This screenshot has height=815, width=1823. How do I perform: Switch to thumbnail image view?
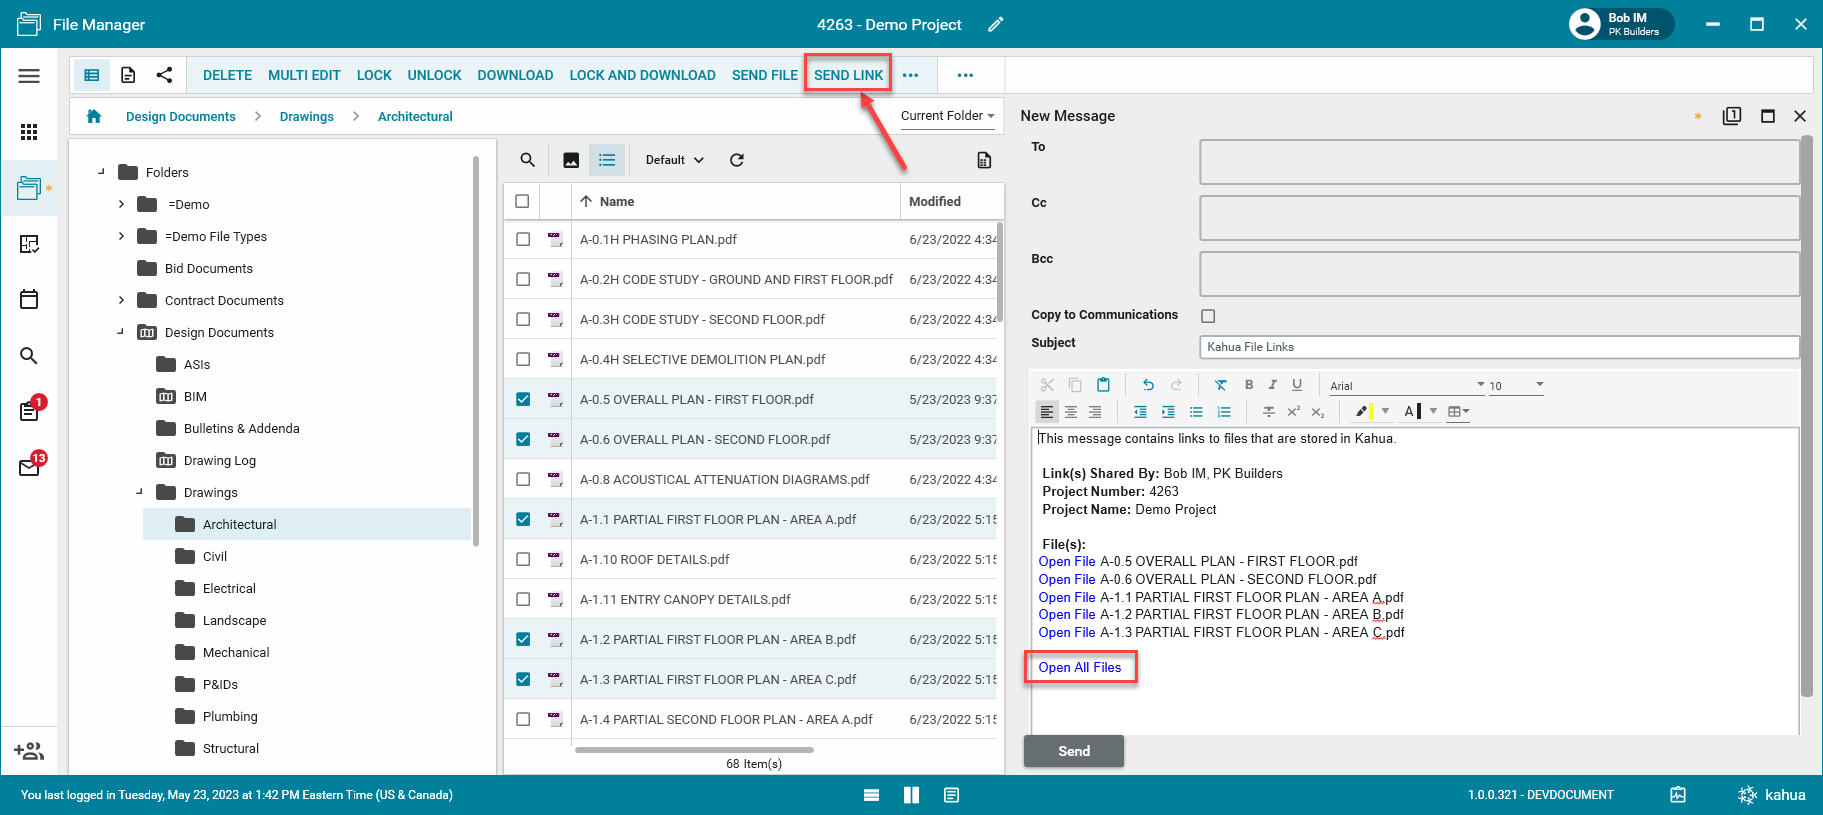pyautogui.click(x=571, y=160)
